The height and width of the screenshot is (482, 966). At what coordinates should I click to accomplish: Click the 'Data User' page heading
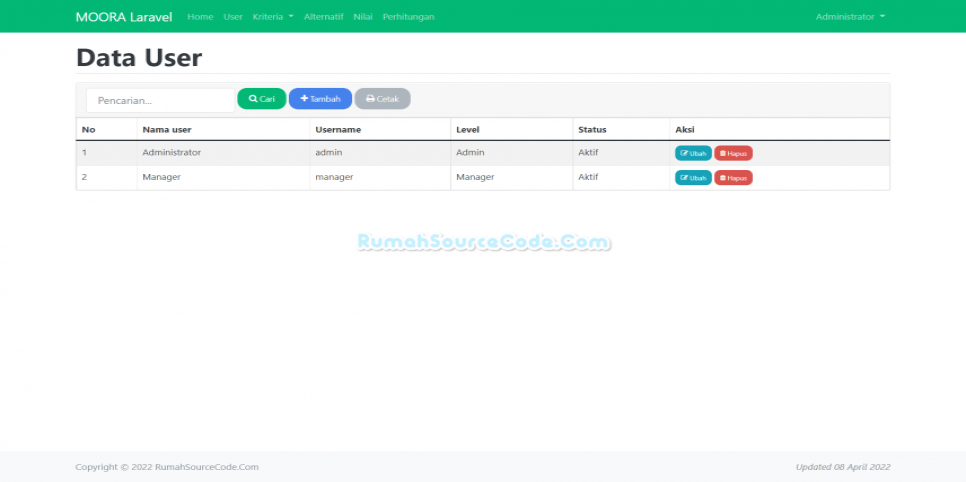point(139,57)
